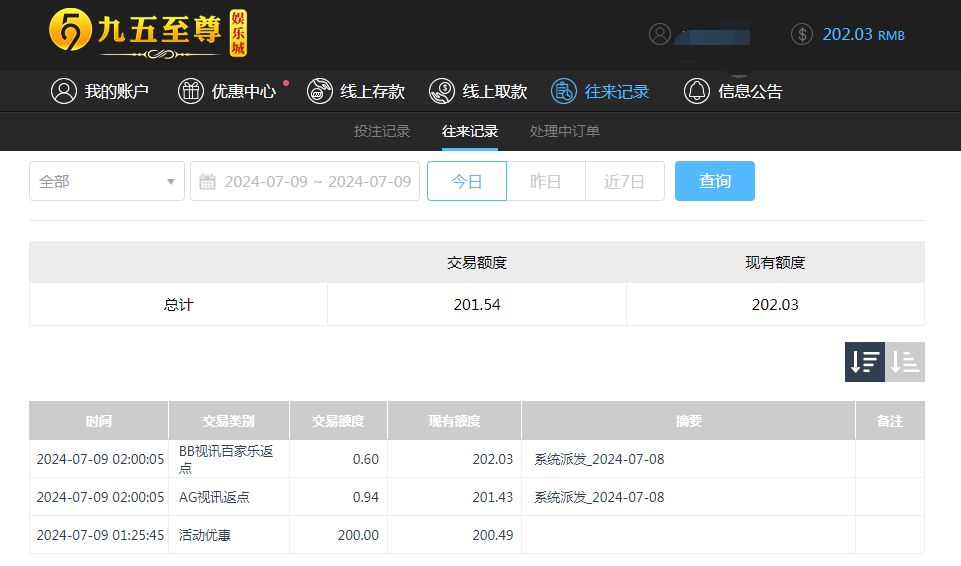Open the date range picker field
Viewport: 961px width, 566px height.
click(x=305, y=181)
